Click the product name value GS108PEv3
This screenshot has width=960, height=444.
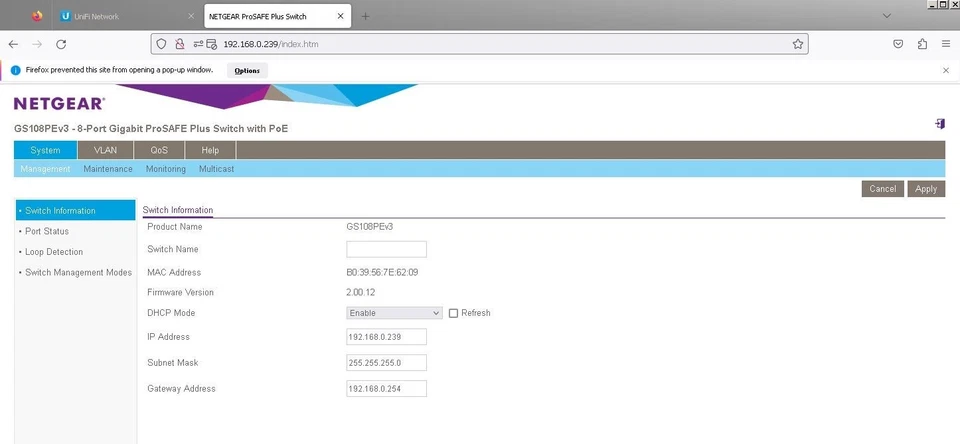click(369, 227)
